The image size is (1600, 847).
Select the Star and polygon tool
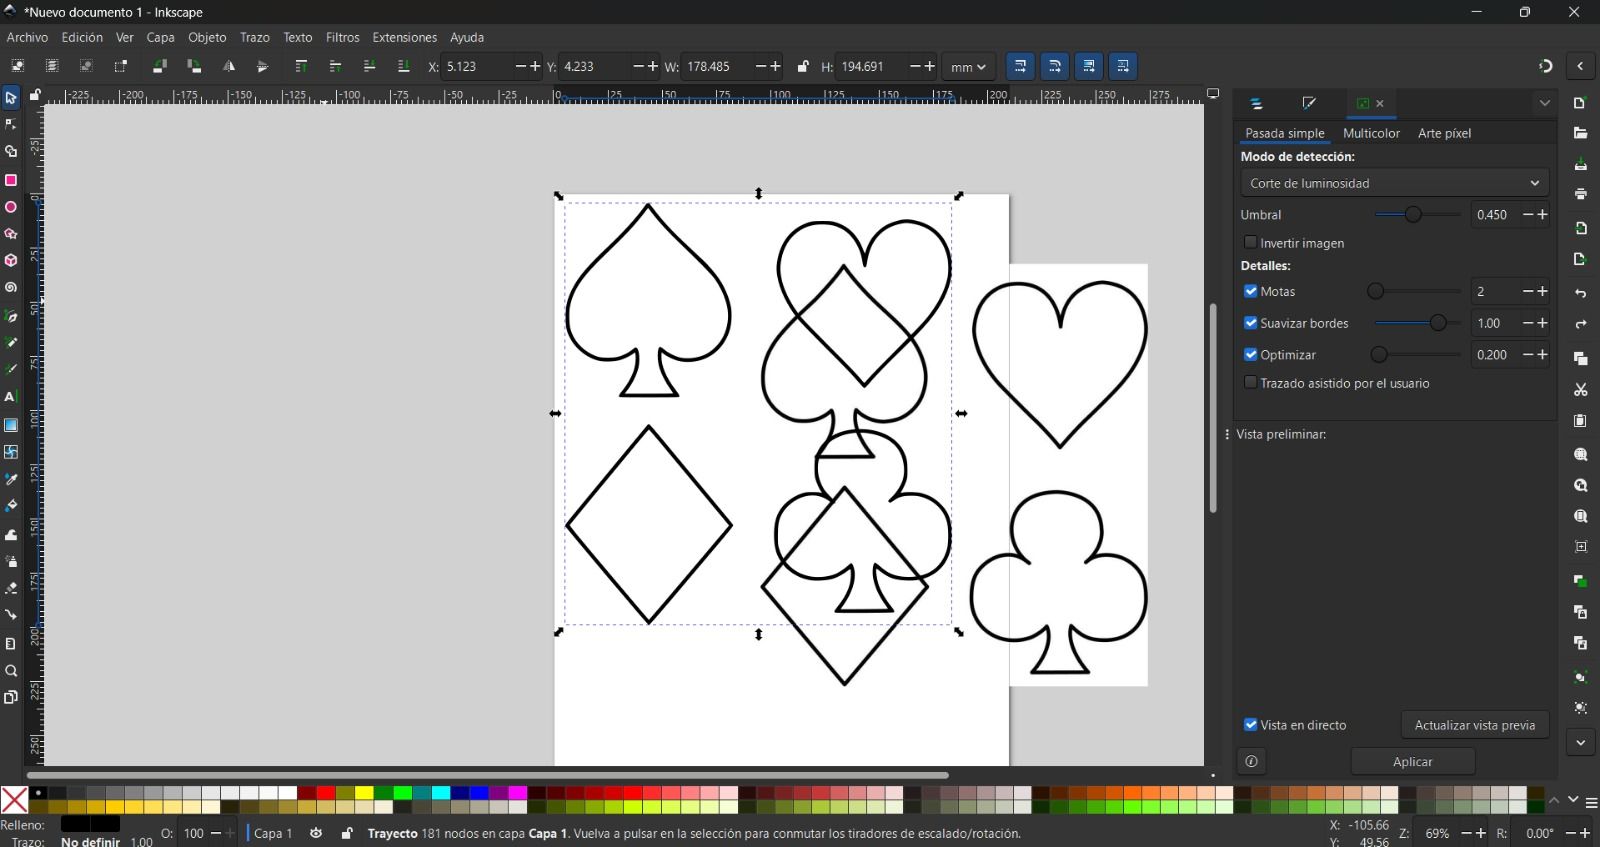11,234
